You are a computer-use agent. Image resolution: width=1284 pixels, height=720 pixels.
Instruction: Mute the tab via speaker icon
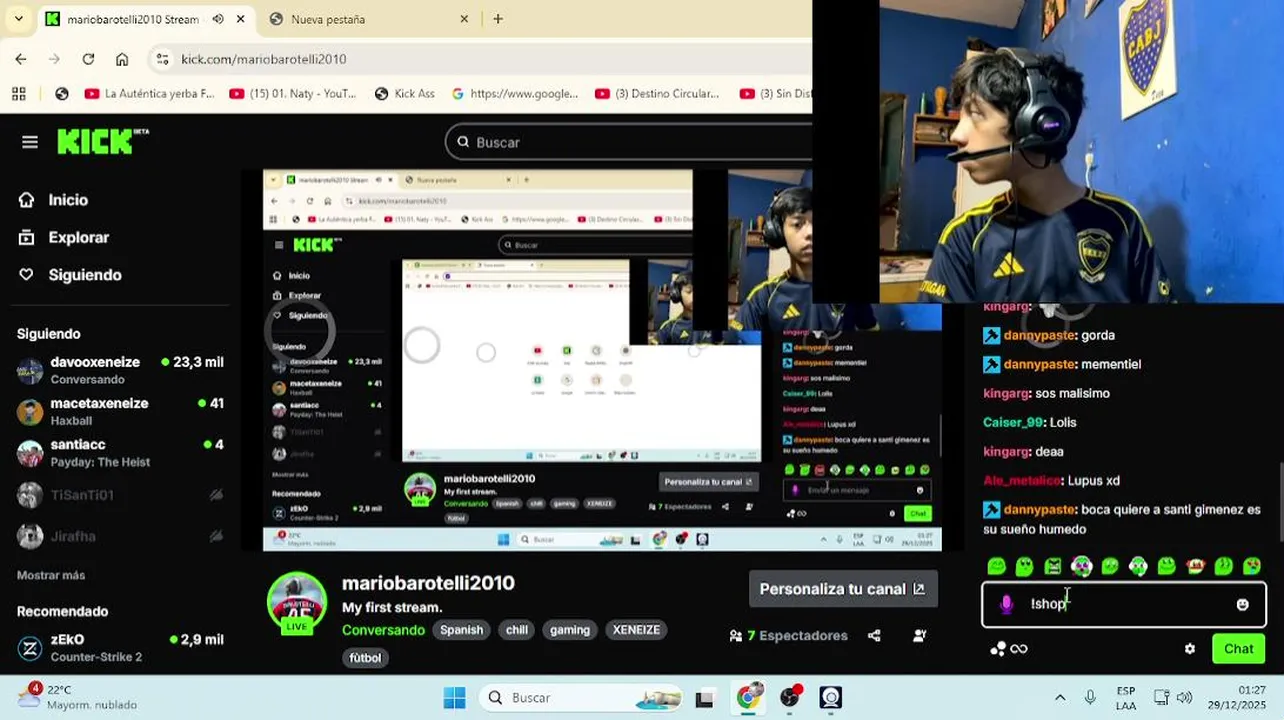218,19
